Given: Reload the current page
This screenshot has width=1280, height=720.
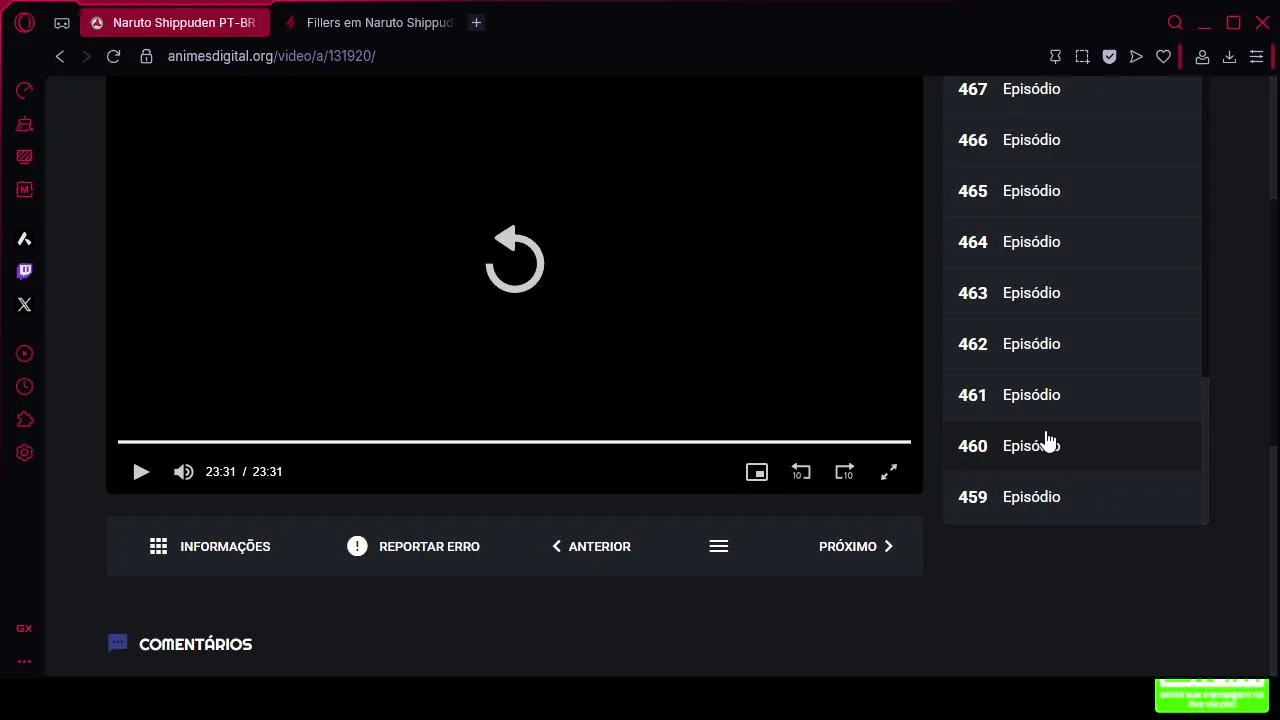Looking at the screenshot, I should 113,56.
